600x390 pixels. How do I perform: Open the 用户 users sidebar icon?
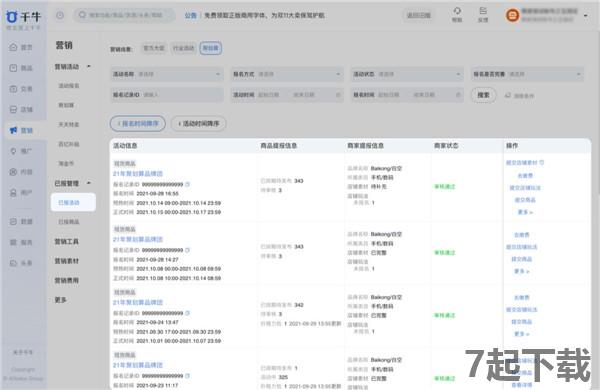(x=13, y=193)
